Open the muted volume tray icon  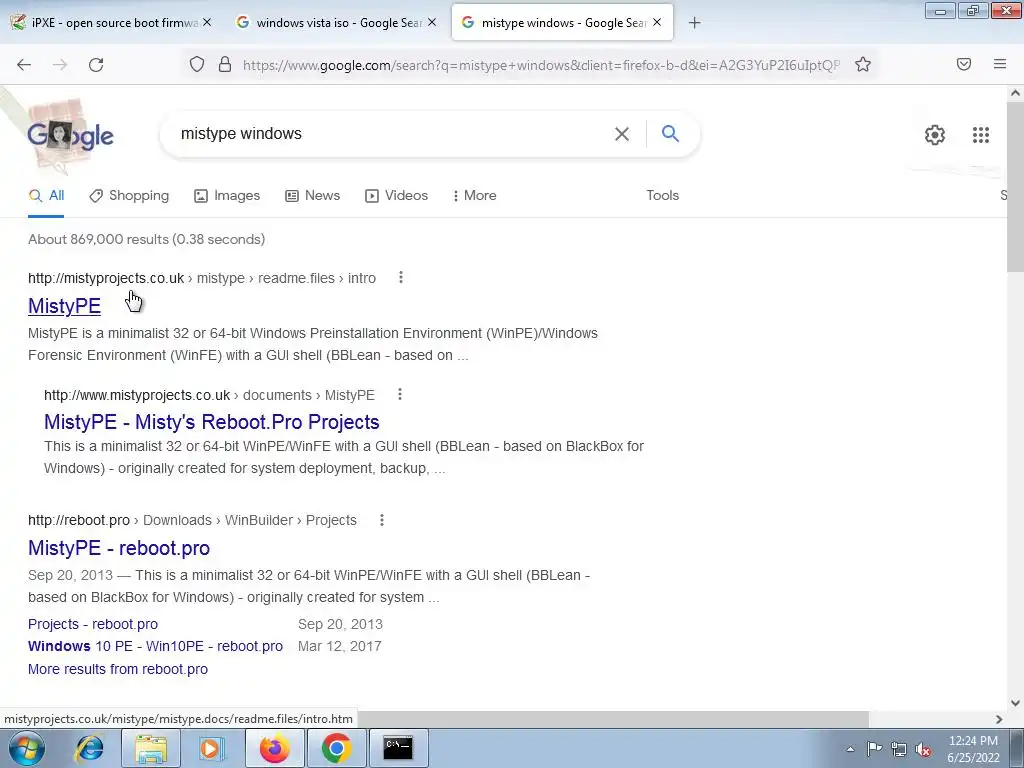click(x=923, y=750)
